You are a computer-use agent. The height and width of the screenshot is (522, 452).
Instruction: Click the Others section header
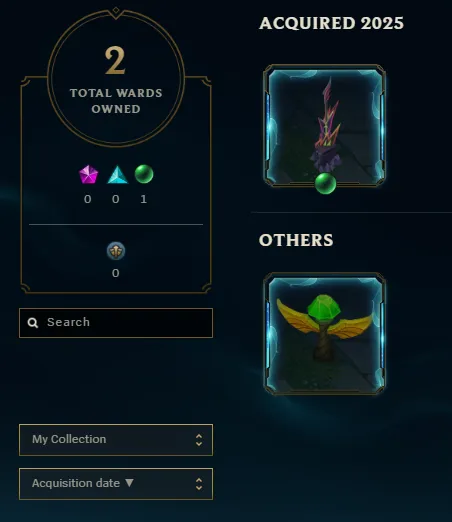coord(296,240)
